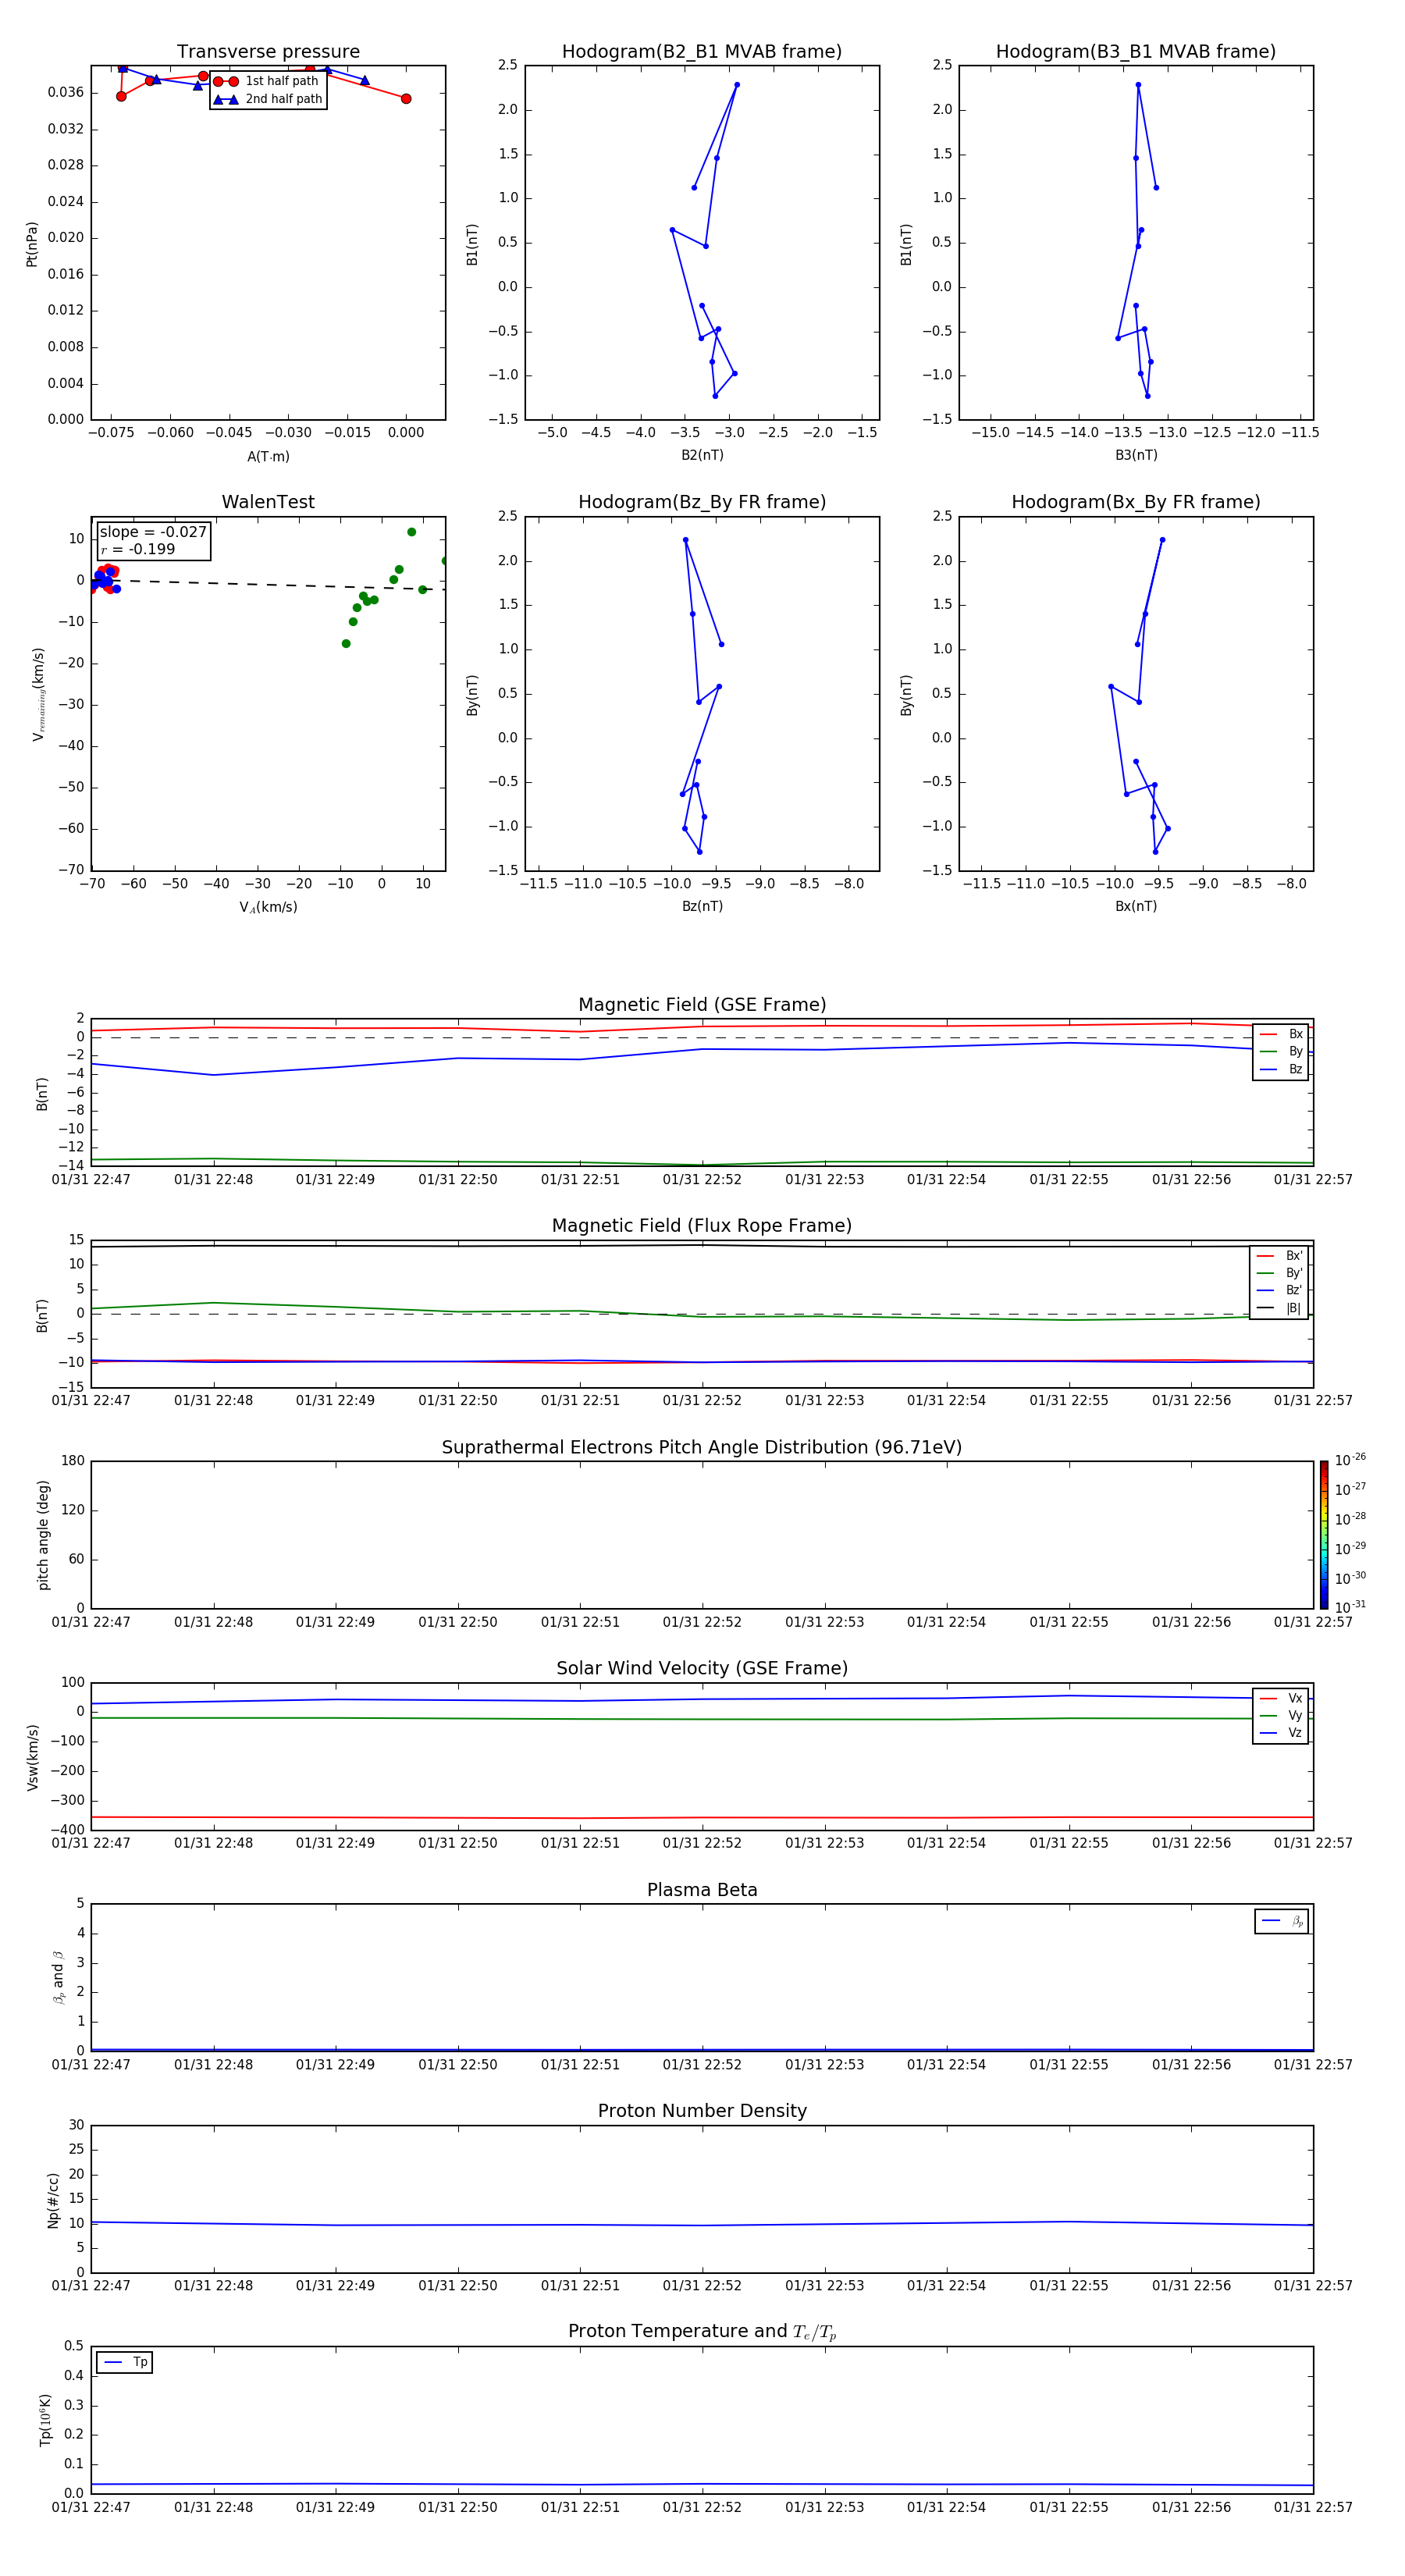
Task: Click the "Hodogram(B3_B1 MVAB frame)" title
Action: coord(1136,52)
